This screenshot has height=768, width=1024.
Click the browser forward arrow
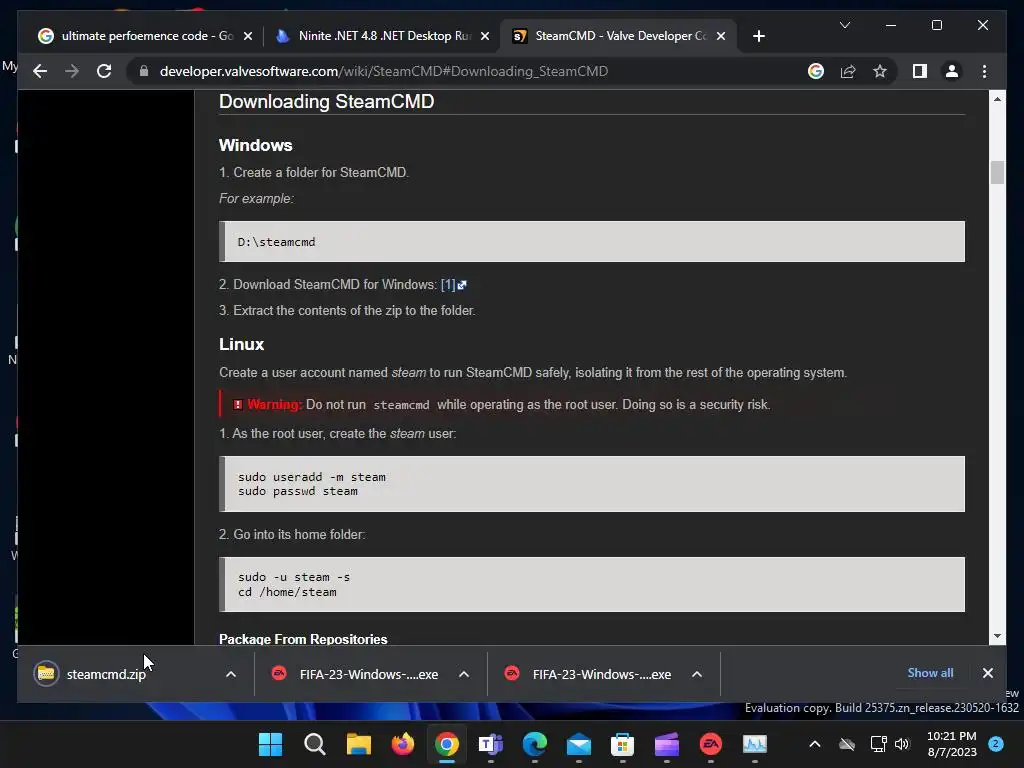pyautogui.click(x=72, y=71)
